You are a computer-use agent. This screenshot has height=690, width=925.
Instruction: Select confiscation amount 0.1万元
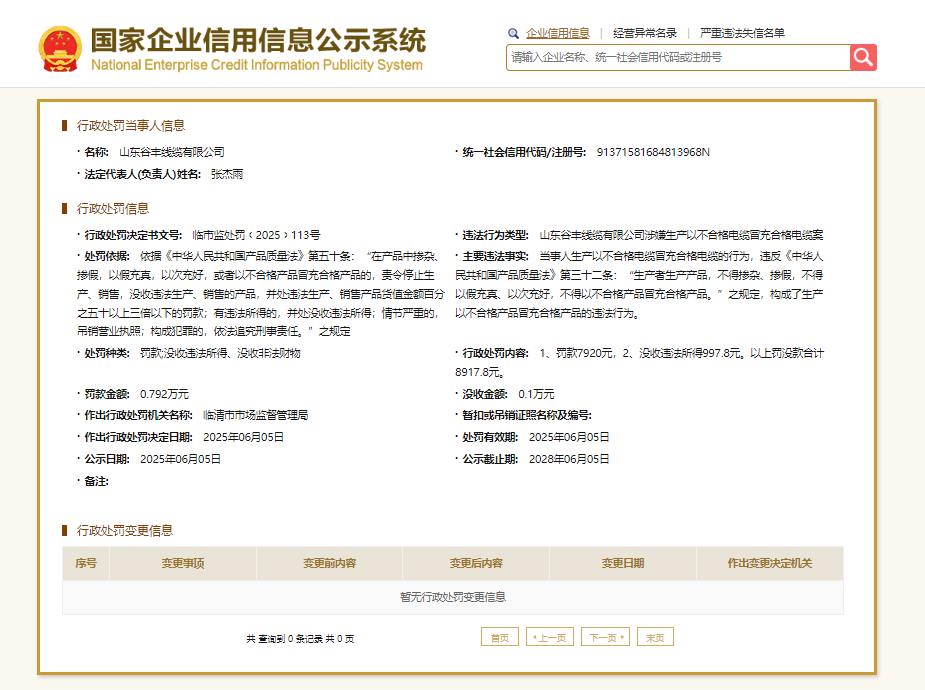click(x=536, y=393)
